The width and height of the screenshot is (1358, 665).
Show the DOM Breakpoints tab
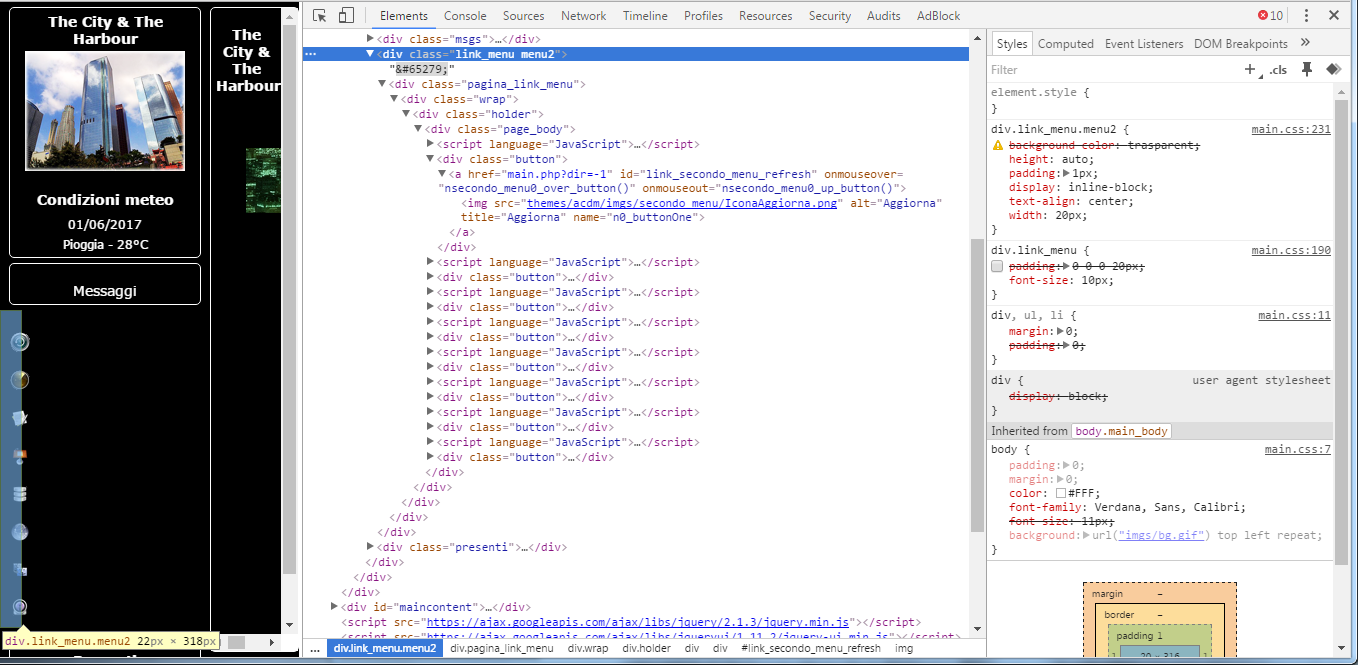[x=1241, y=44]
